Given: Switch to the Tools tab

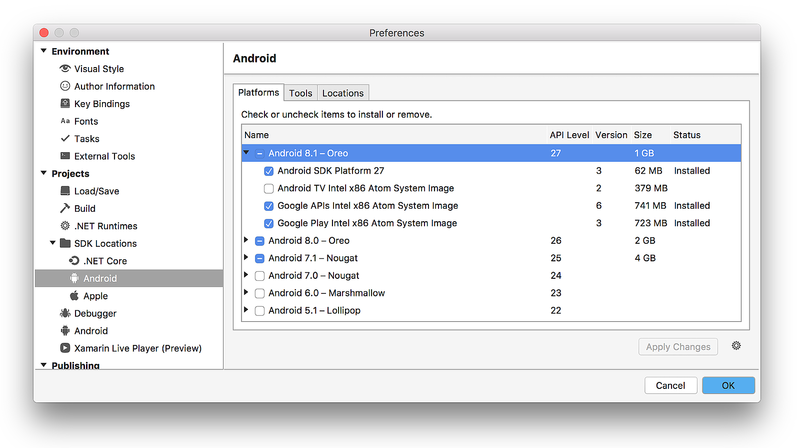Looking at the screenshot, I should tap(300, 93).
